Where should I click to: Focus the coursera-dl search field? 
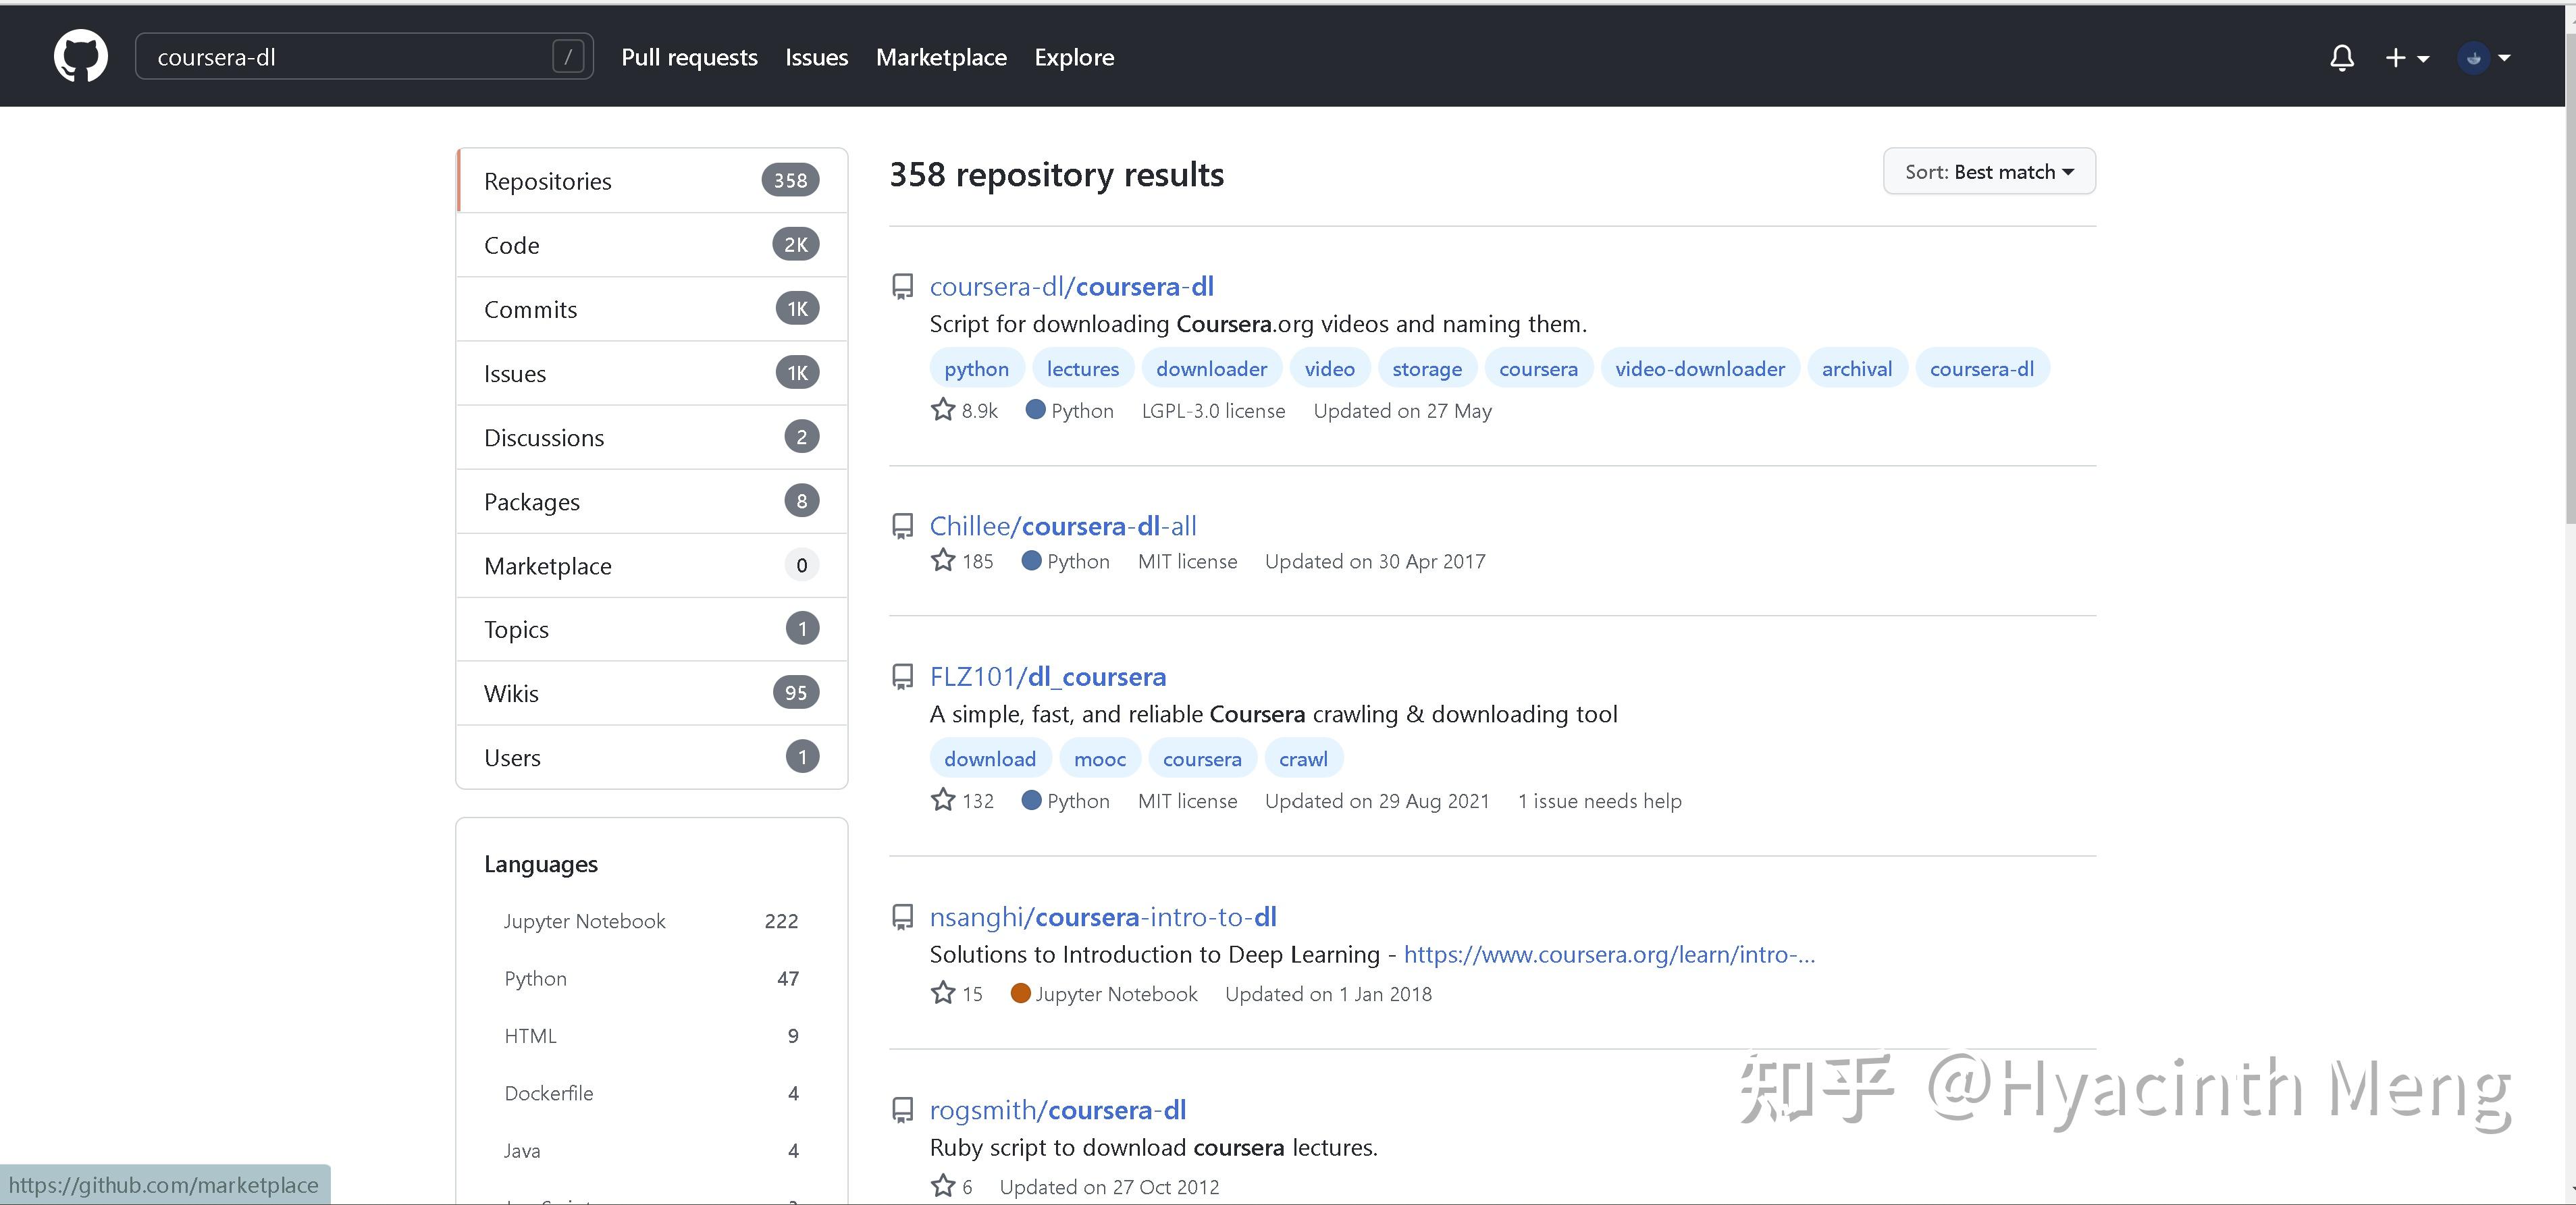364,57
